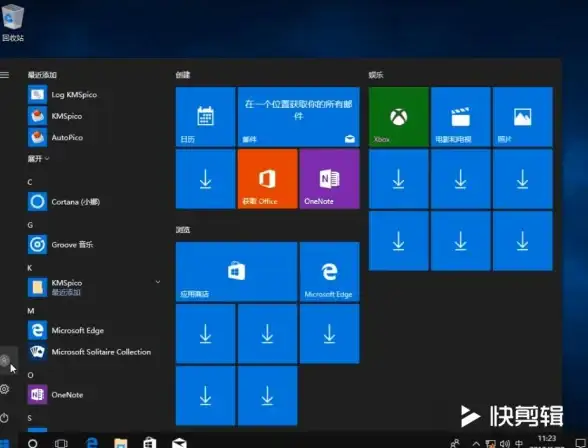Launch Edge from the taskbar
This screenshot has width=588, height=448.
tap(92, 443)
